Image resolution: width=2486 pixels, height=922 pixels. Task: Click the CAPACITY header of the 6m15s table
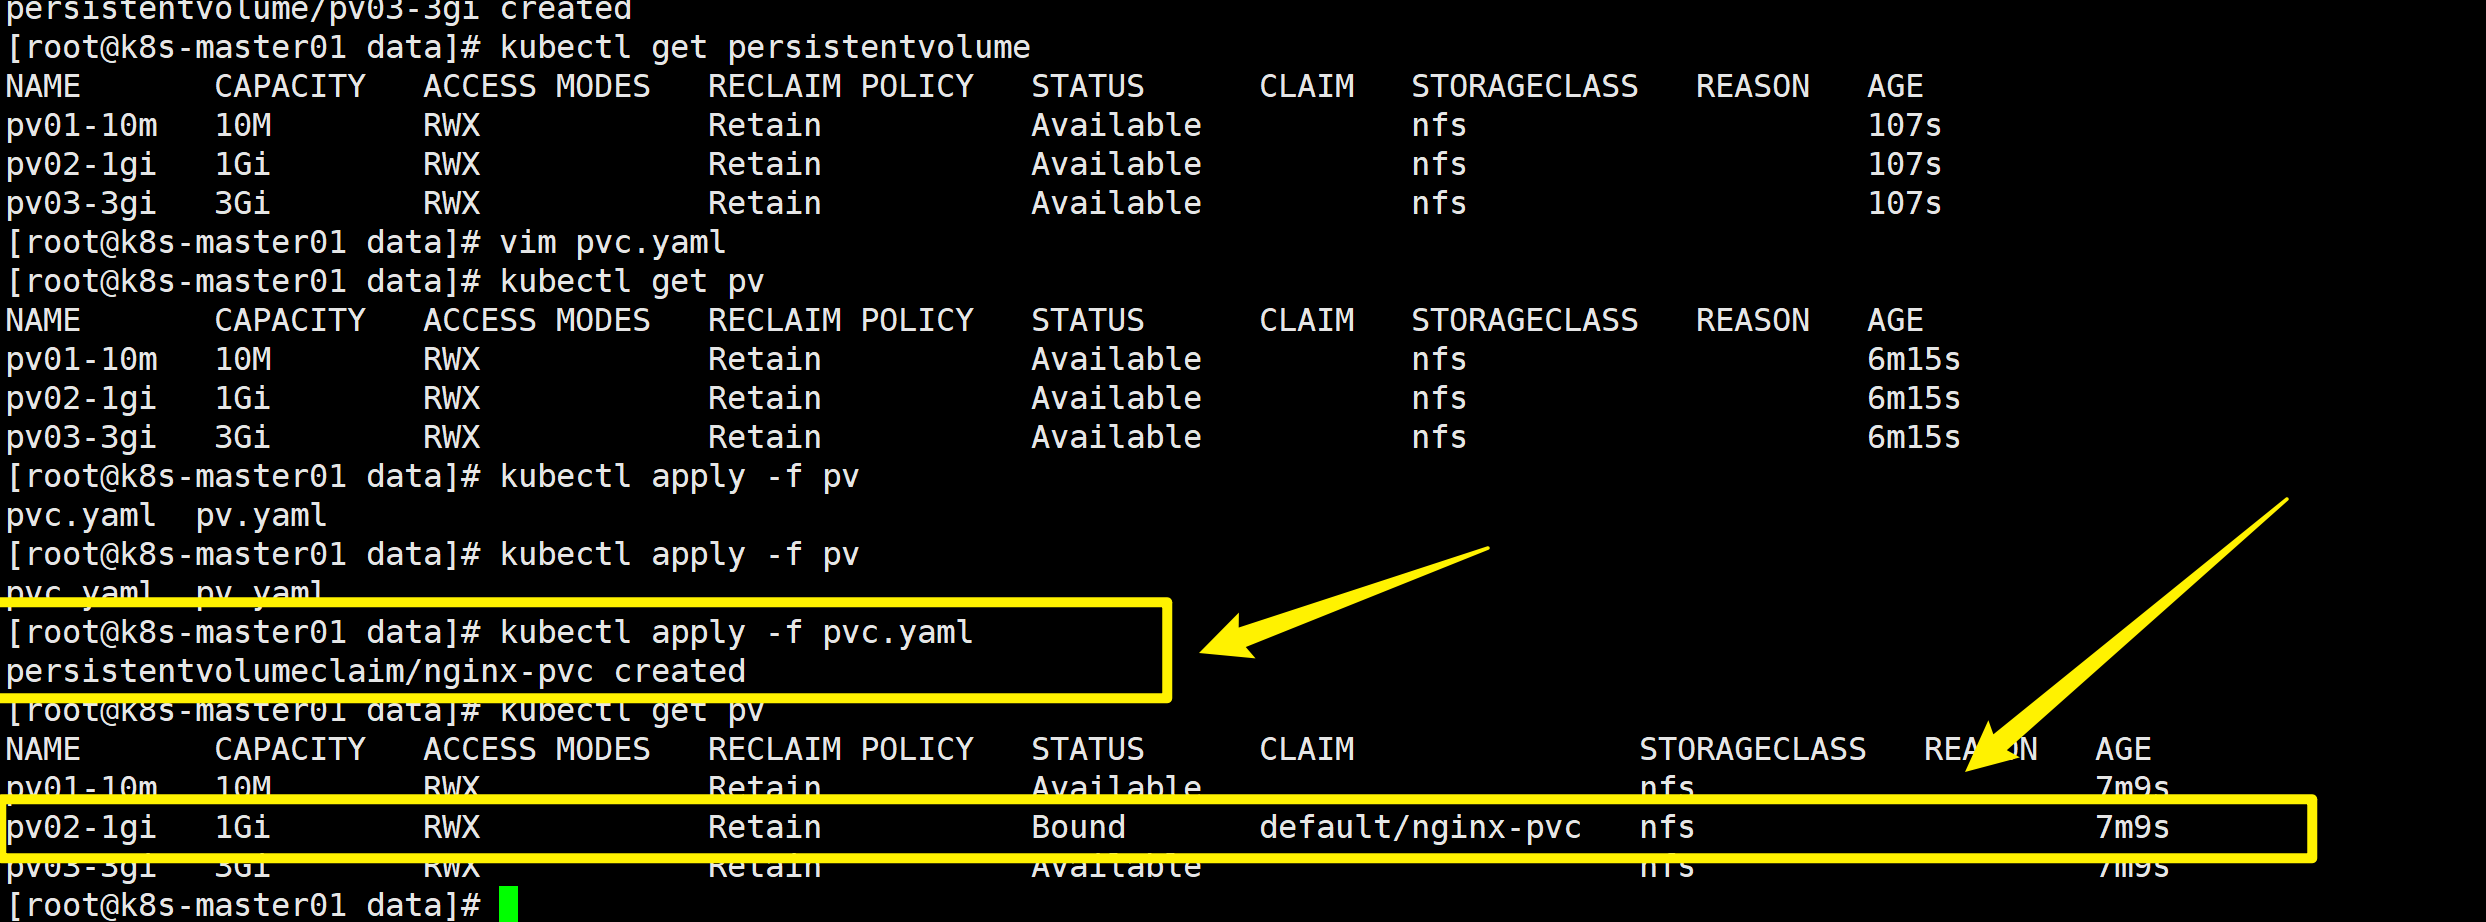[291, 321]
